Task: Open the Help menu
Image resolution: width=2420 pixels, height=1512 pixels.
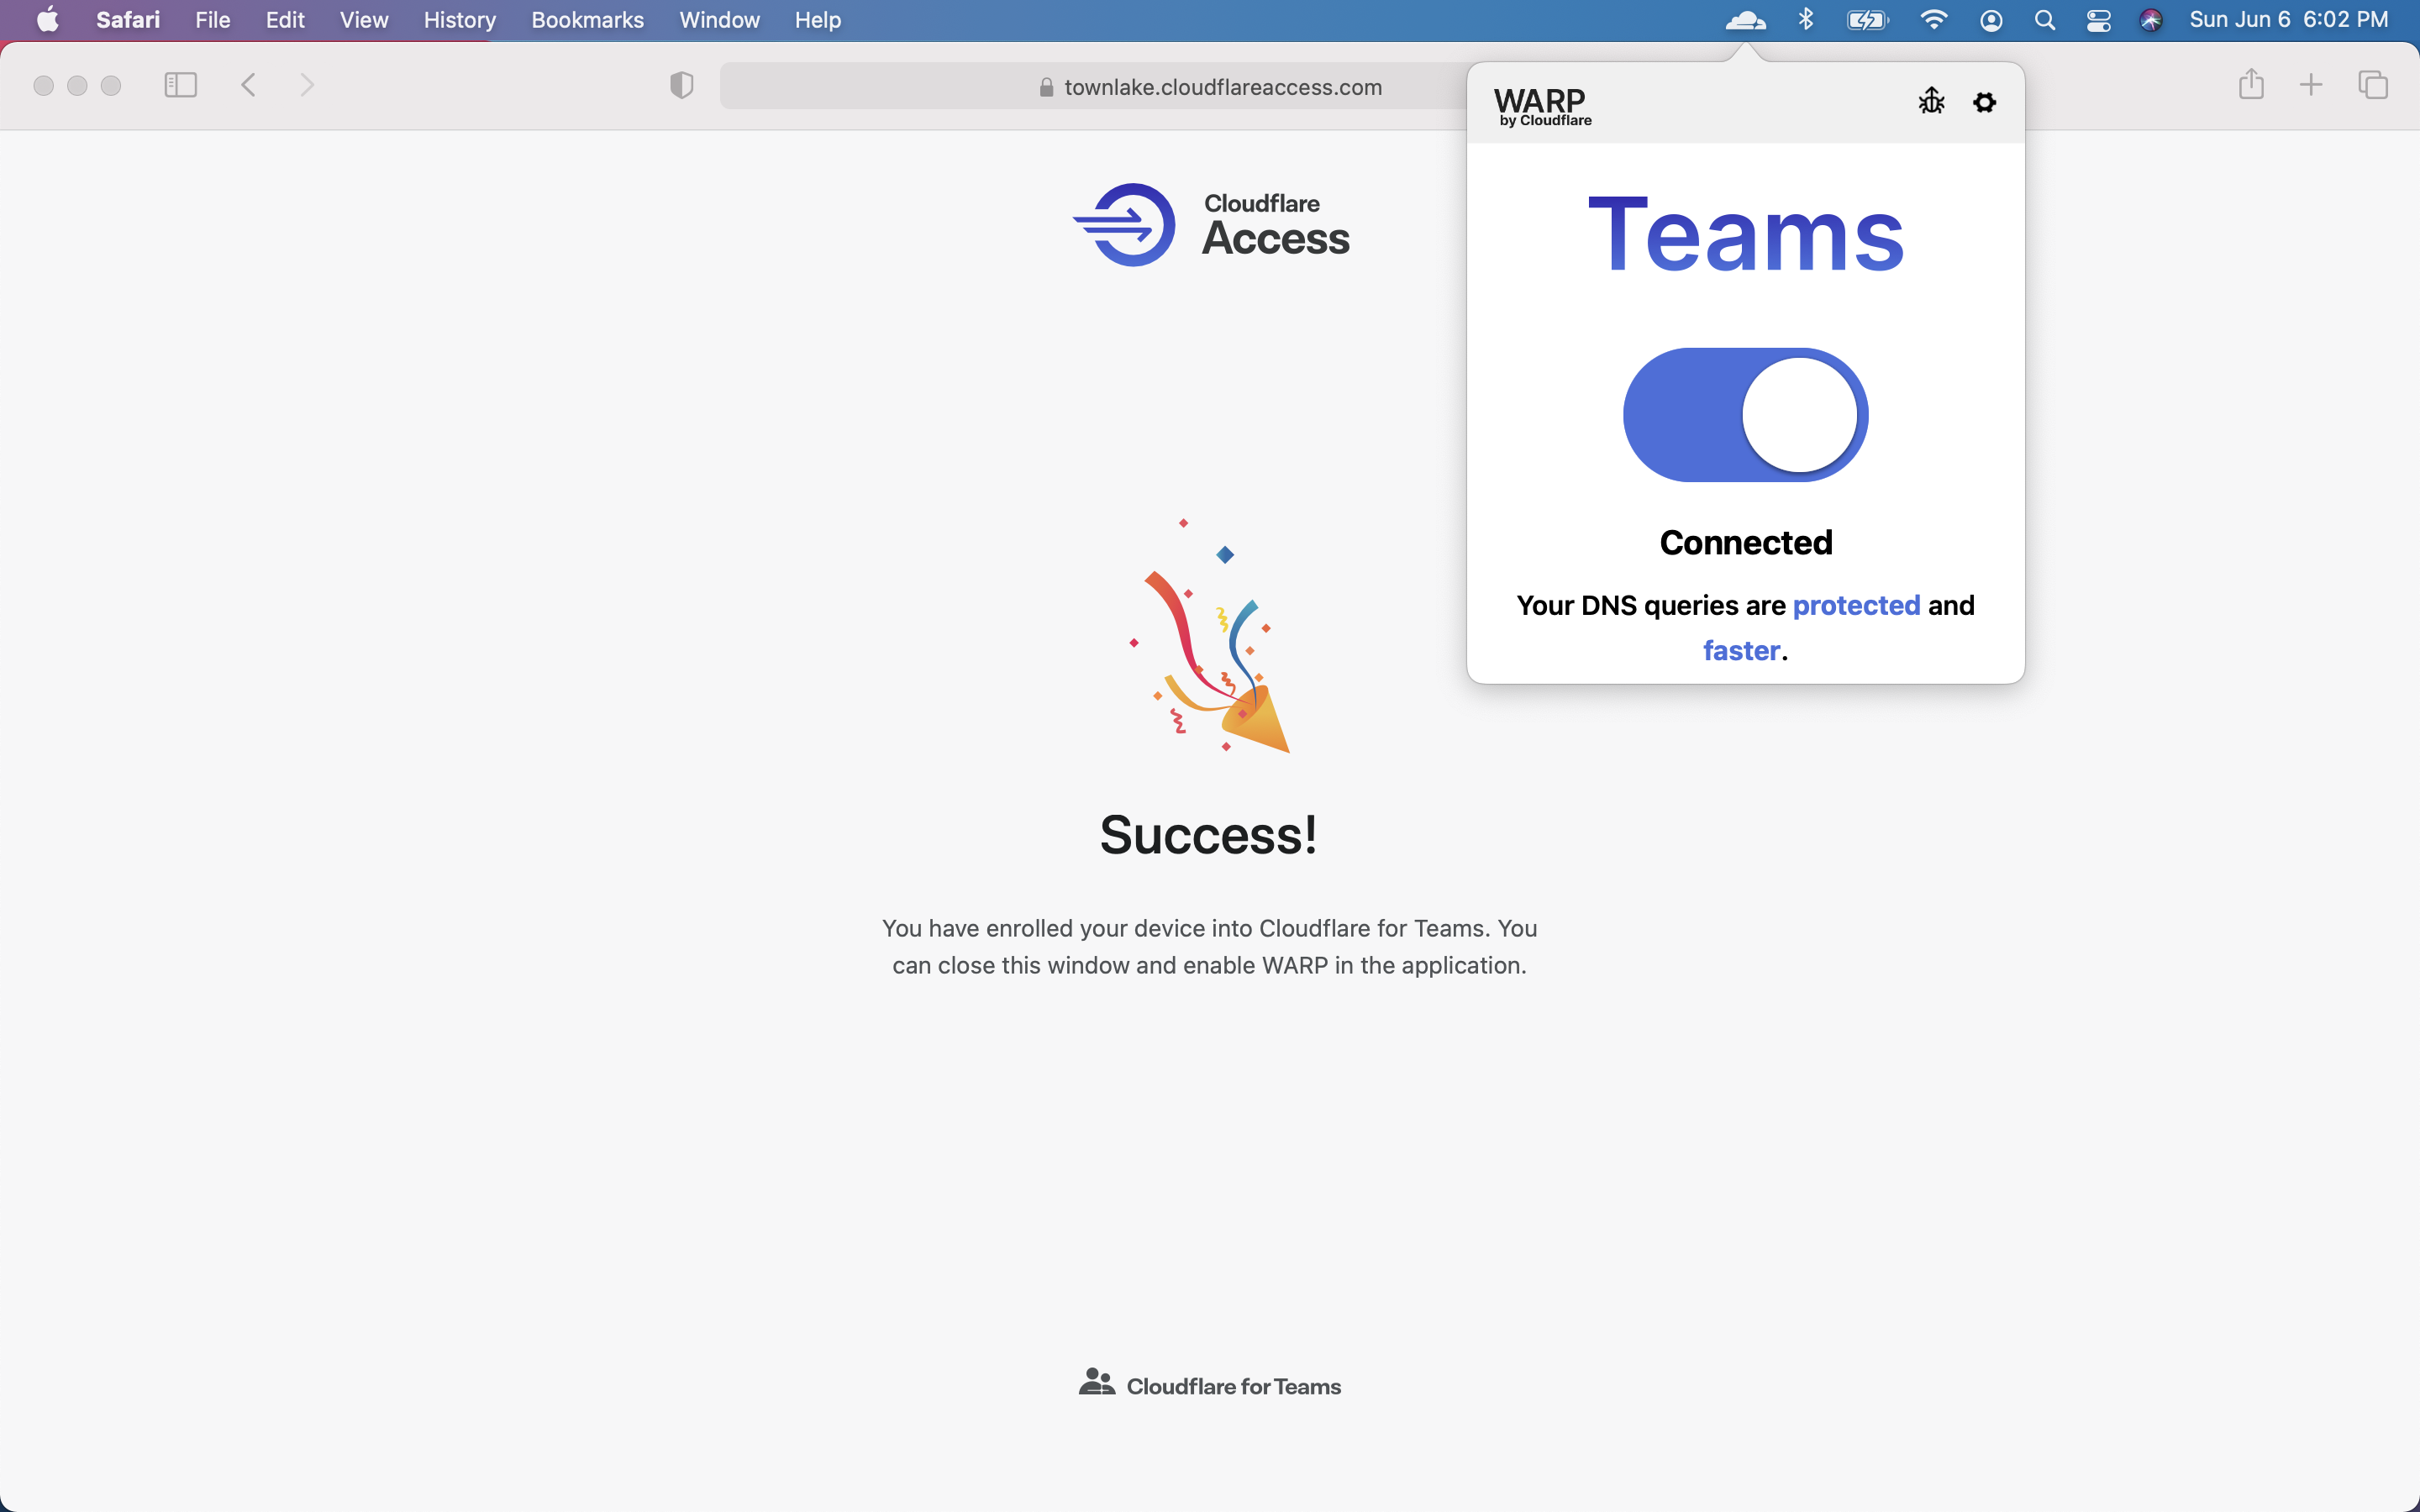Action: [817, 19]
